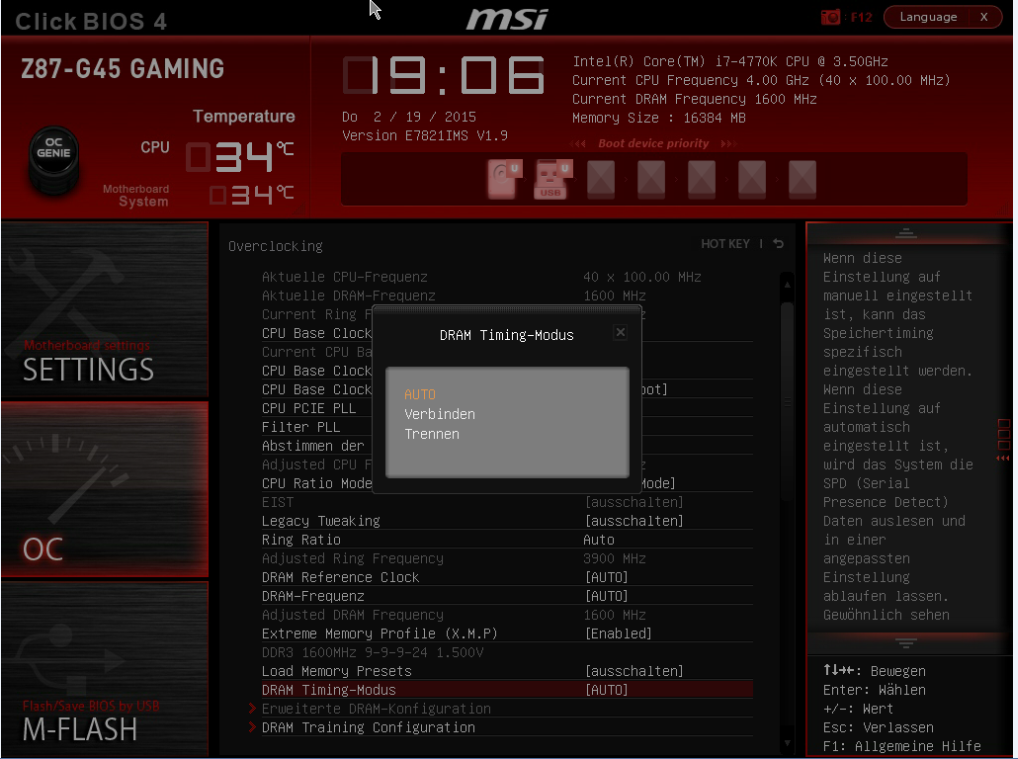Select highlighted DRAM Timing-Modus row label

coord(329,690)
